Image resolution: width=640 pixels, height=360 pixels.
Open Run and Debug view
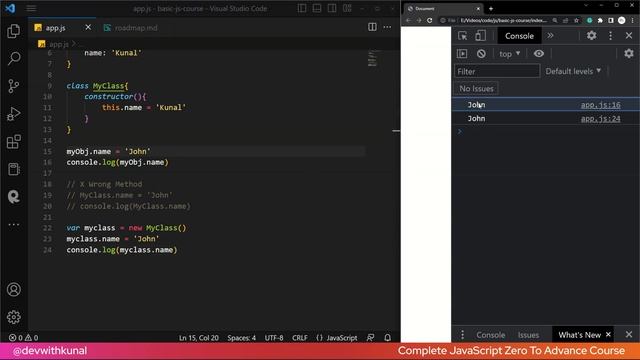[x=13, y=114]
